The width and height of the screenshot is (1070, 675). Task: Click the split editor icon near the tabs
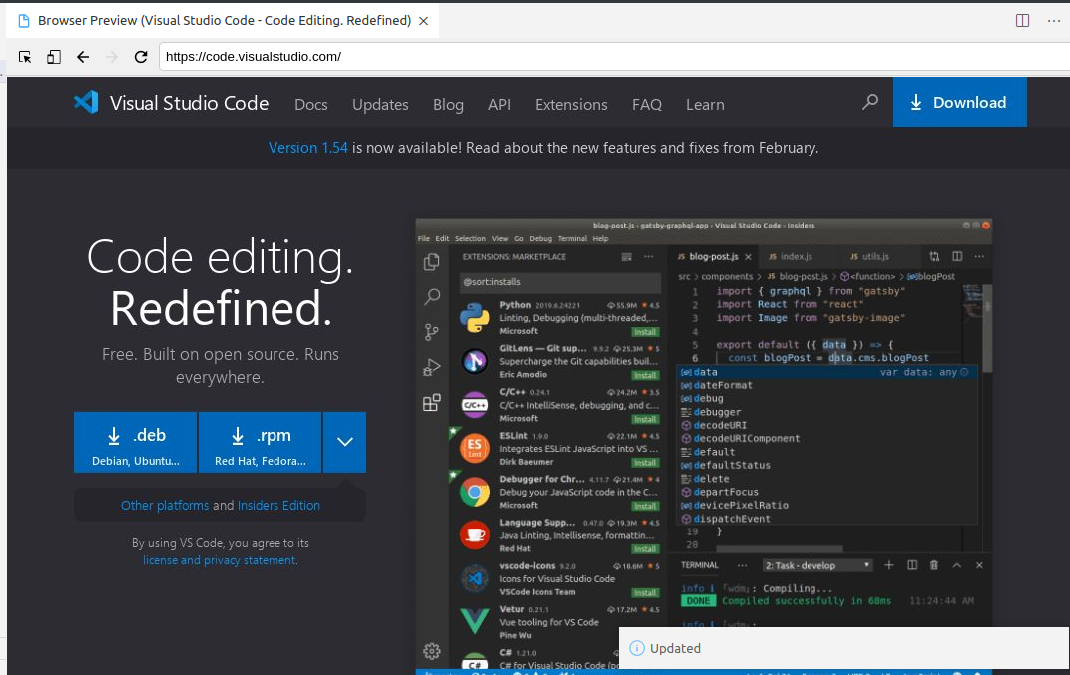(x=957, y=256)
